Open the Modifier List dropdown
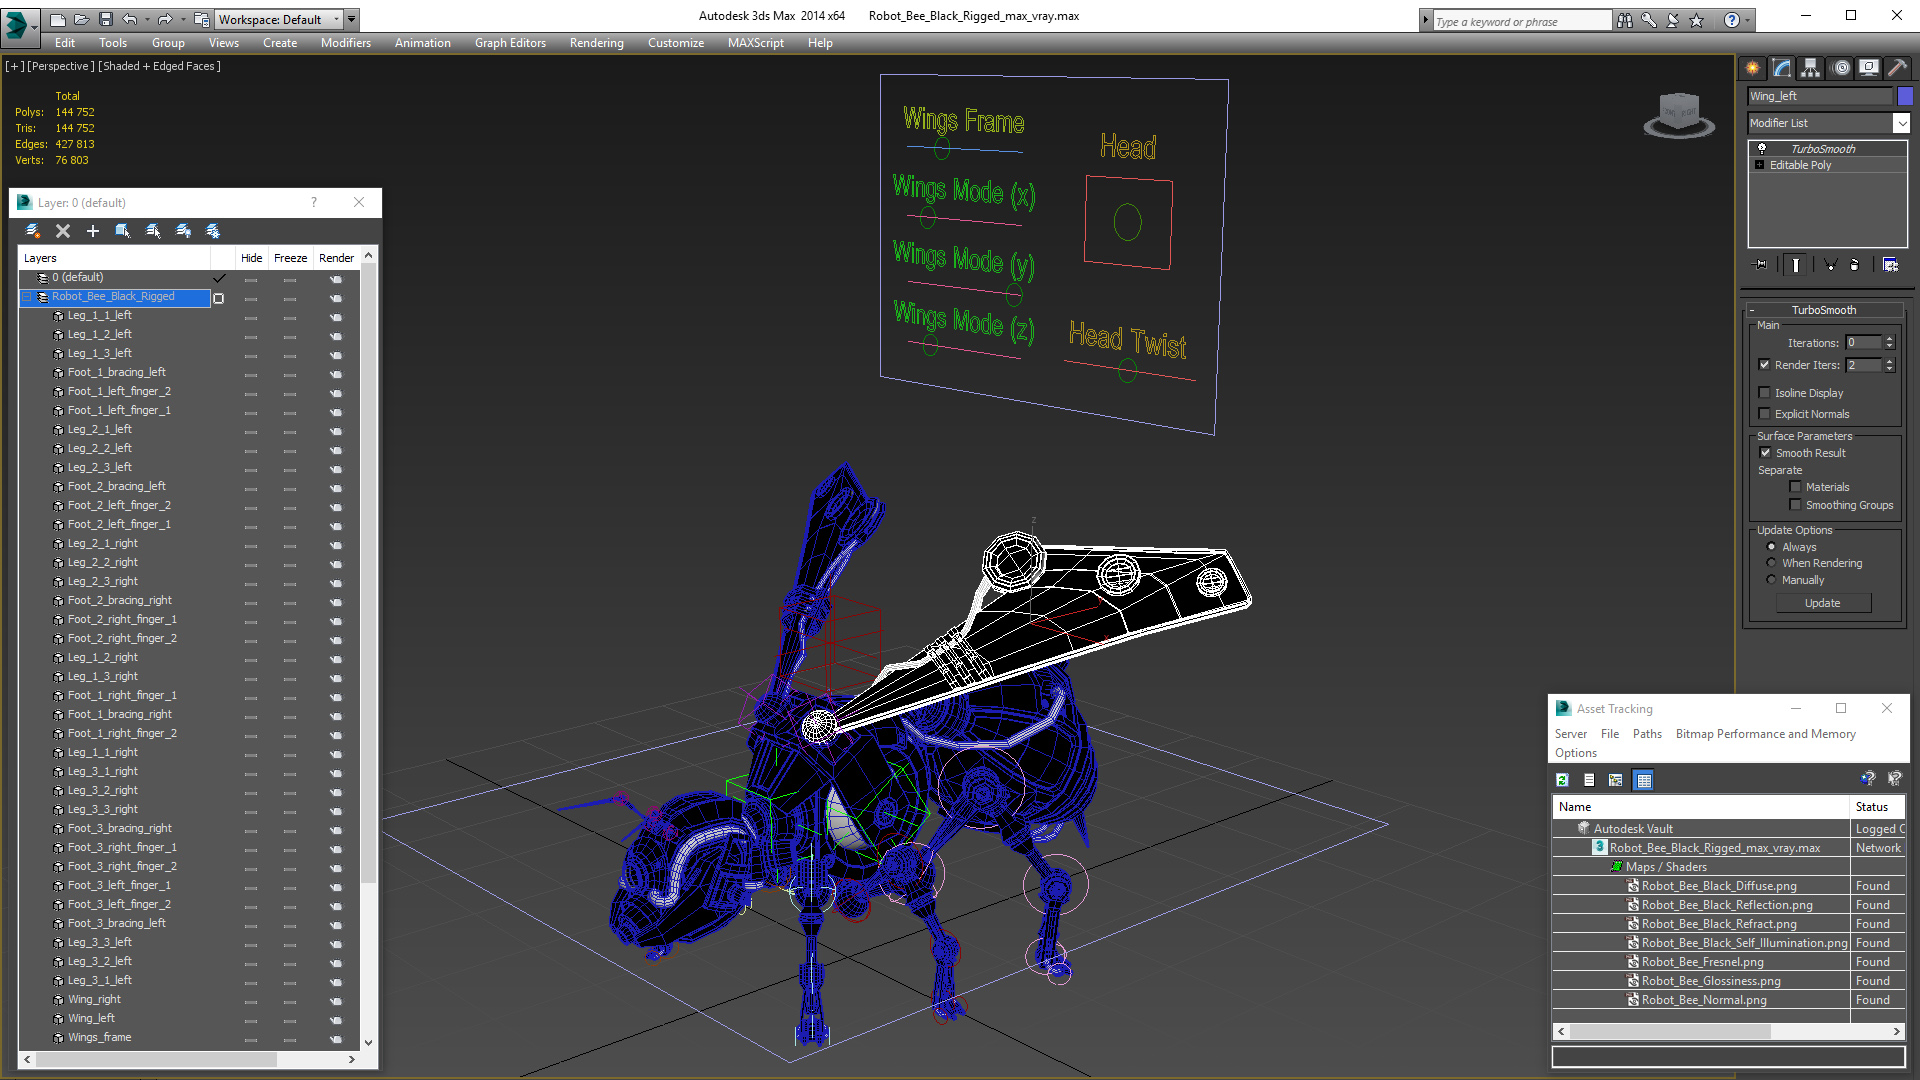Screen dimensions: 1920x1080 (x=1901, y=123)
